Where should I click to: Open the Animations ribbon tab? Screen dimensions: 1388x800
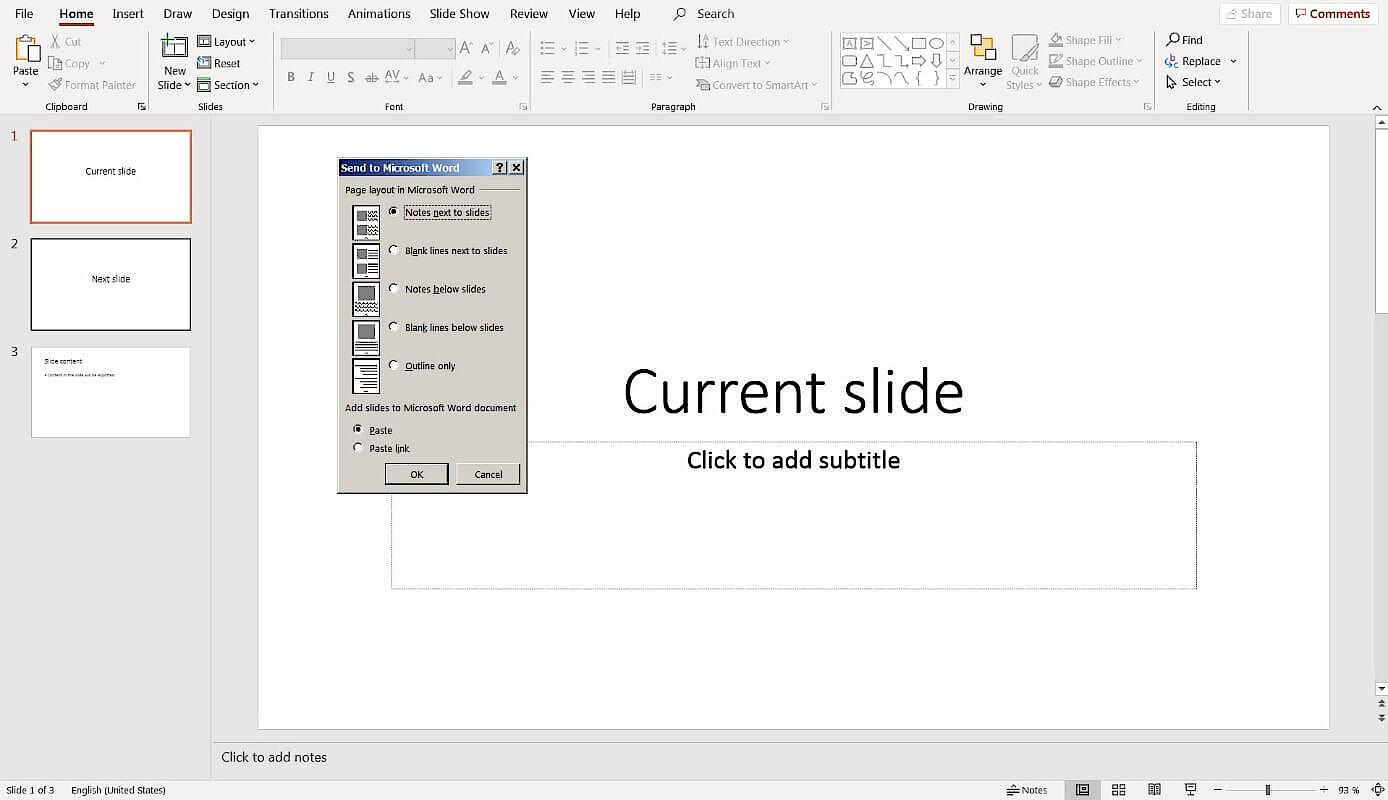[x=378, y=13]
